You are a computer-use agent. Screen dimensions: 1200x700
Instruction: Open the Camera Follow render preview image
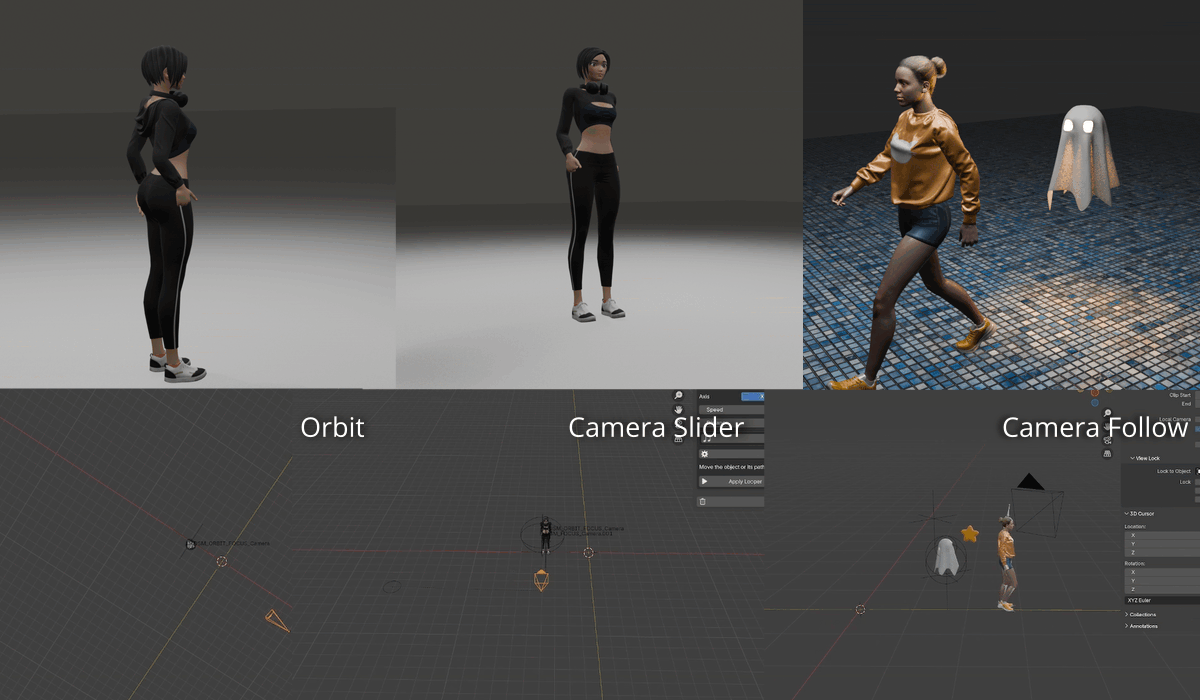1001,195
